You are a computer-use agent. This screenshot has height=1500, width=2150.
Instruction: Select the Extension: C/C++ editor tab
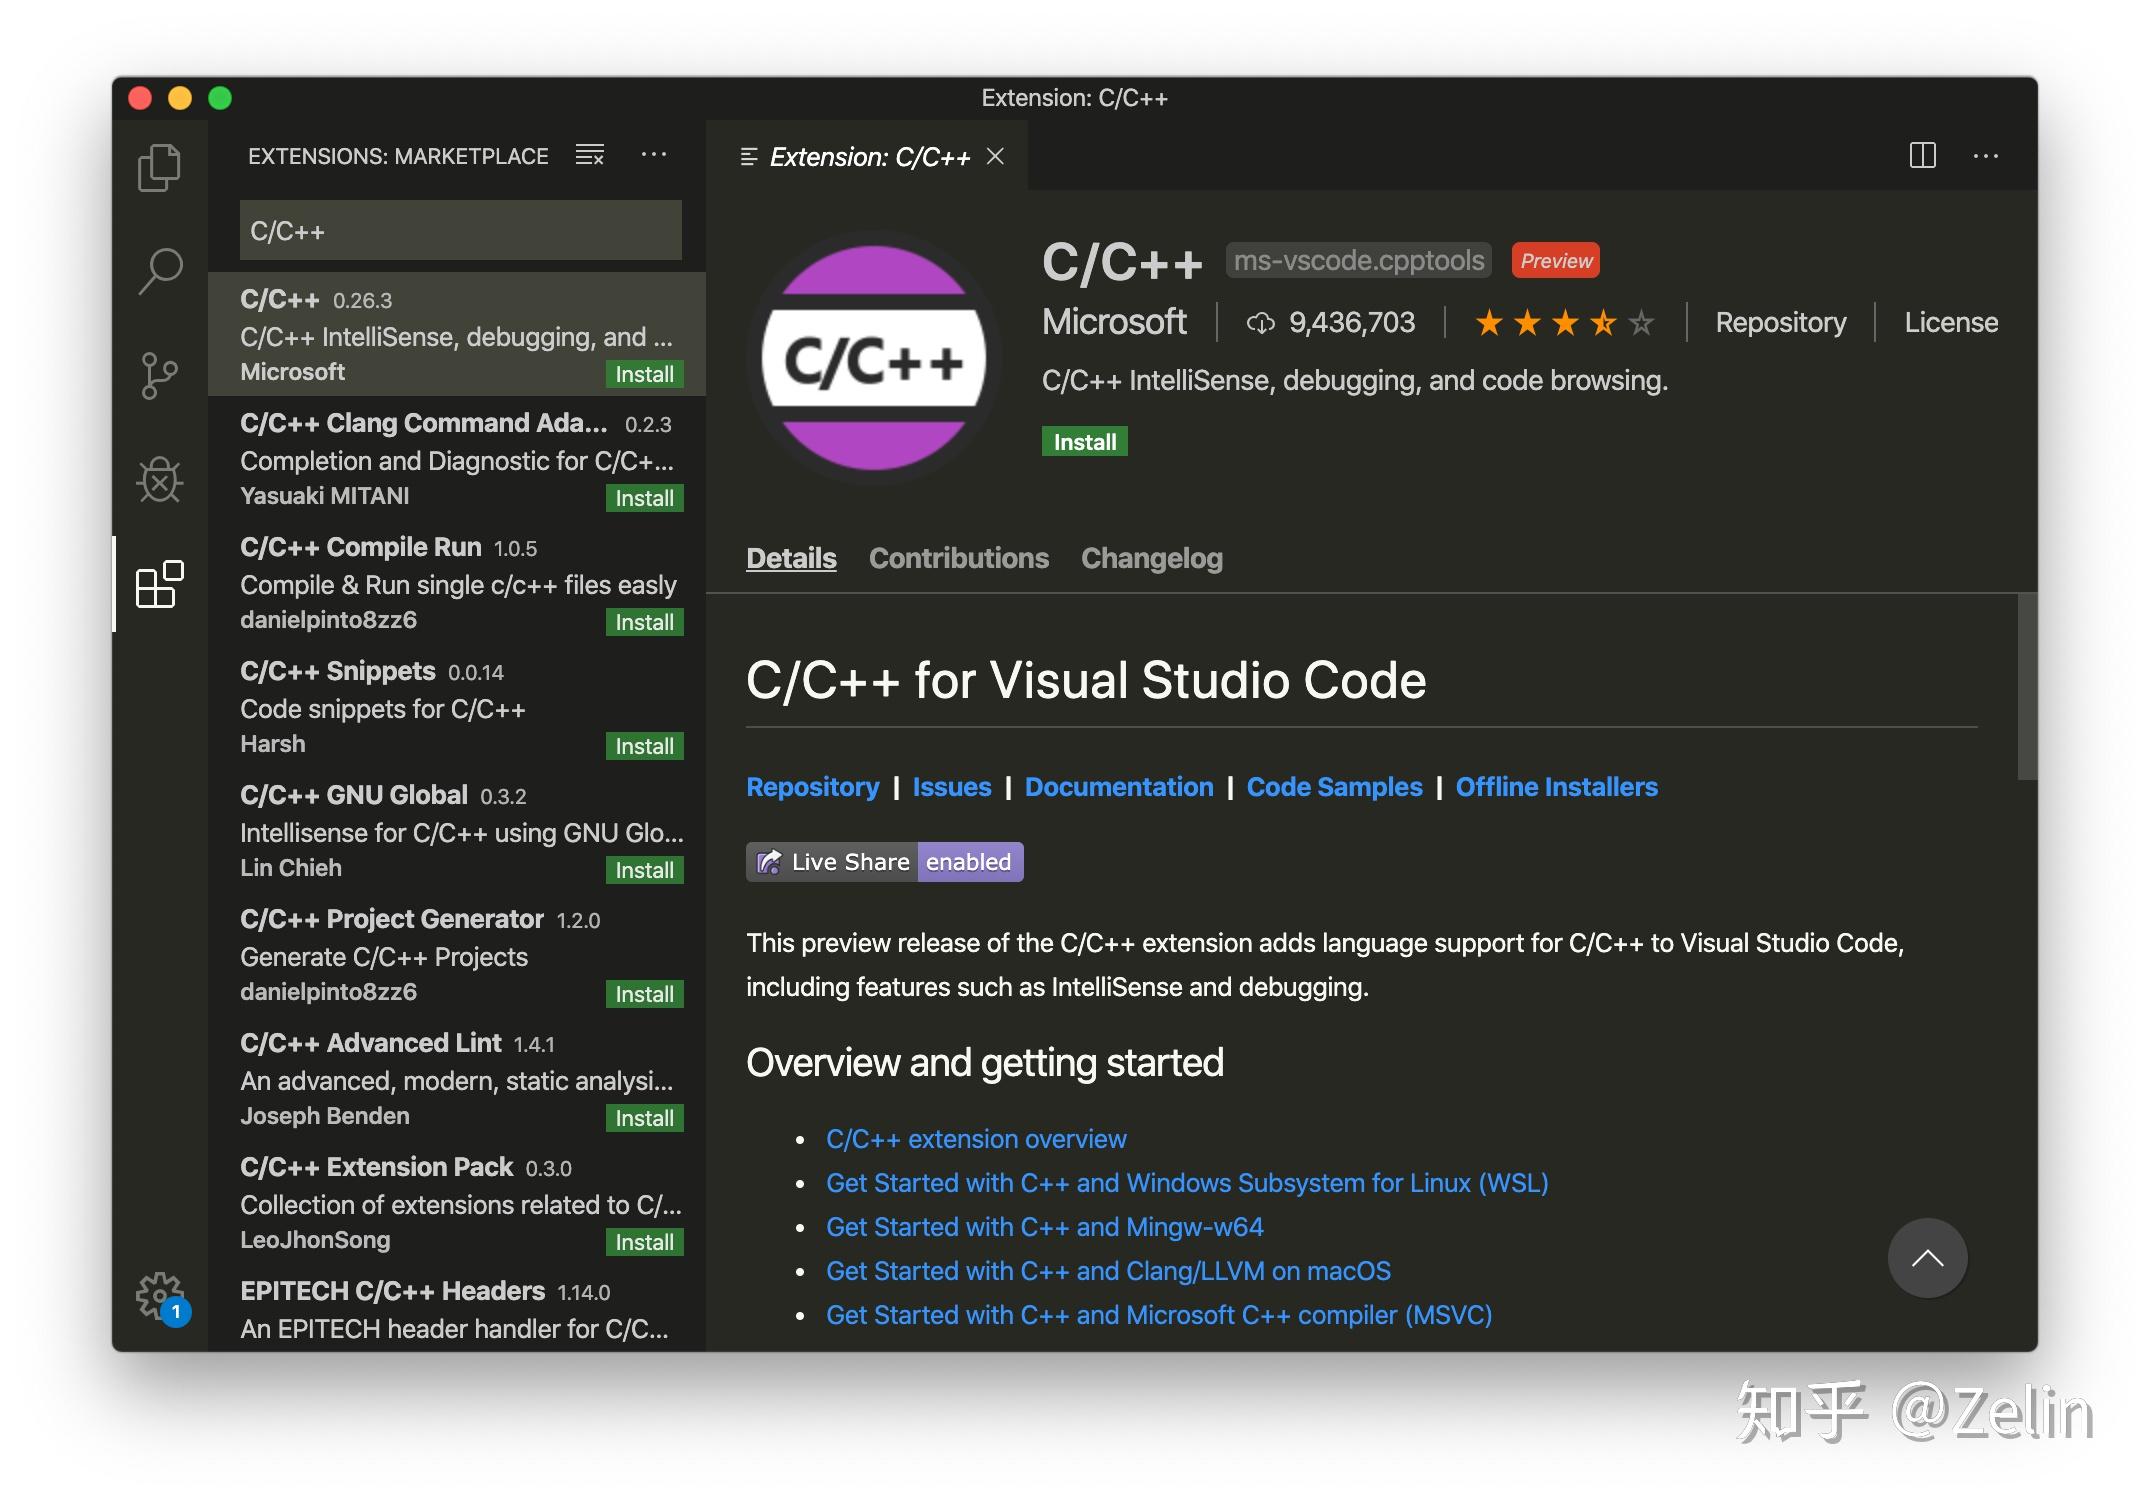pyautogui.click(x=867, y=156)
